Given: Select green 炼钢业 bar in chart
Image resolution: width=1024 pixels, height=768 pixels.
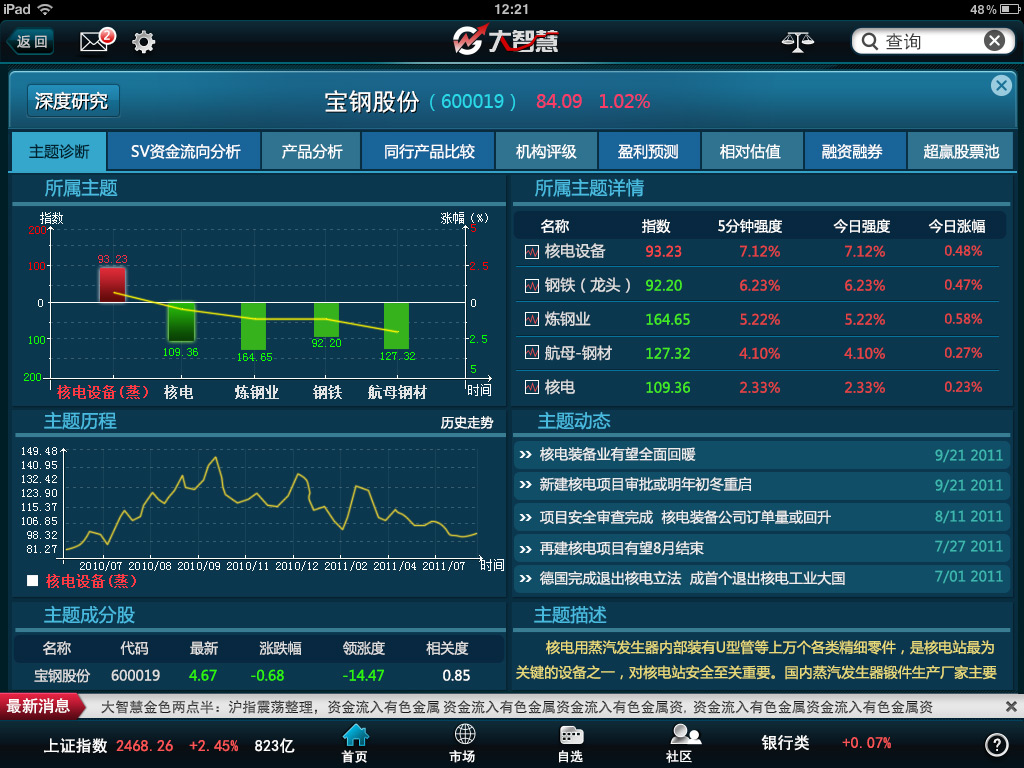Looking at the screenshot, I should click(x=253, y=327).
